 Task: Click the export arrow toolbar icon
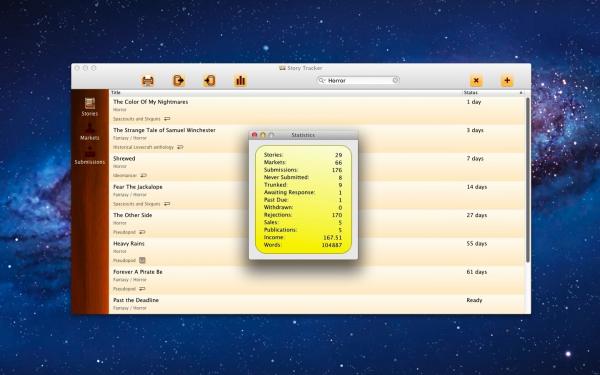[179, 81]
